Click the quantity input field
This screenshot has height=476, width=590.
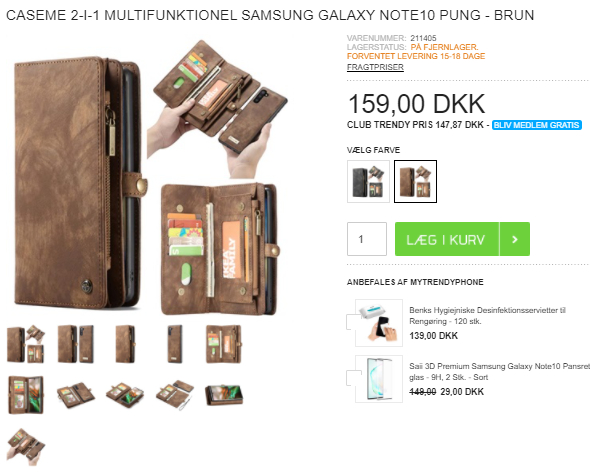(367, 239)
